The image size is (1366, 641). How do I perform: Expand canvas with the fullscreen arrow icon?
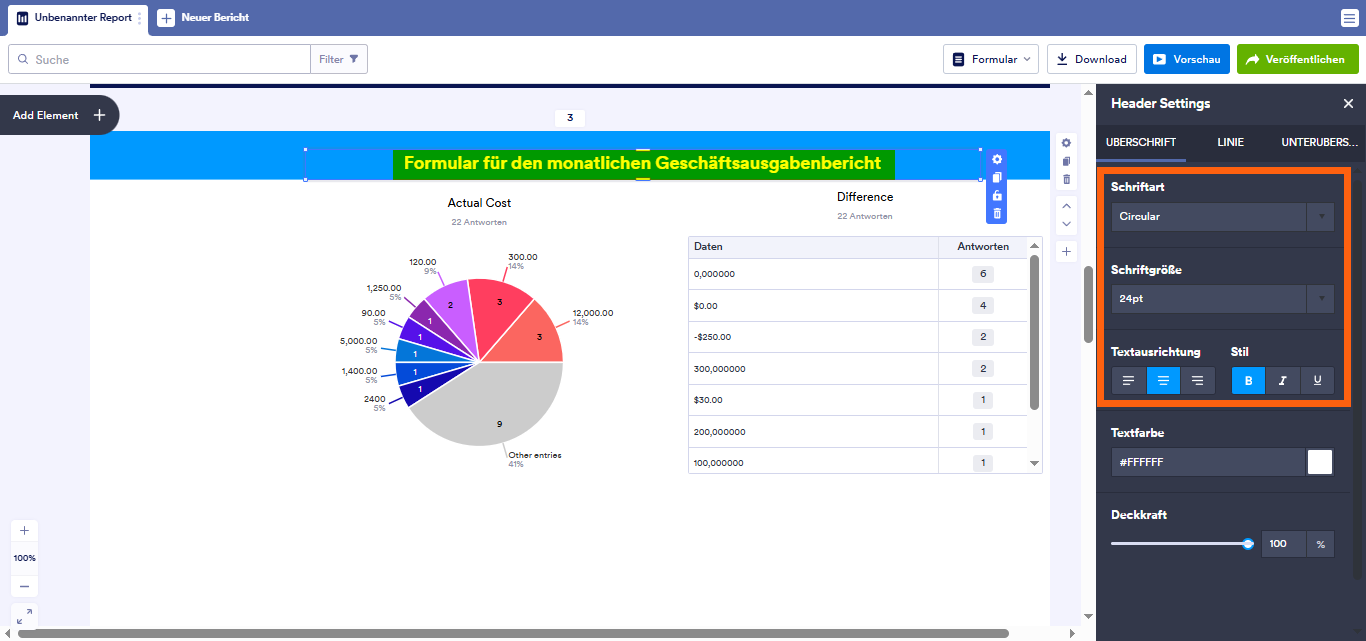point(24,615)
